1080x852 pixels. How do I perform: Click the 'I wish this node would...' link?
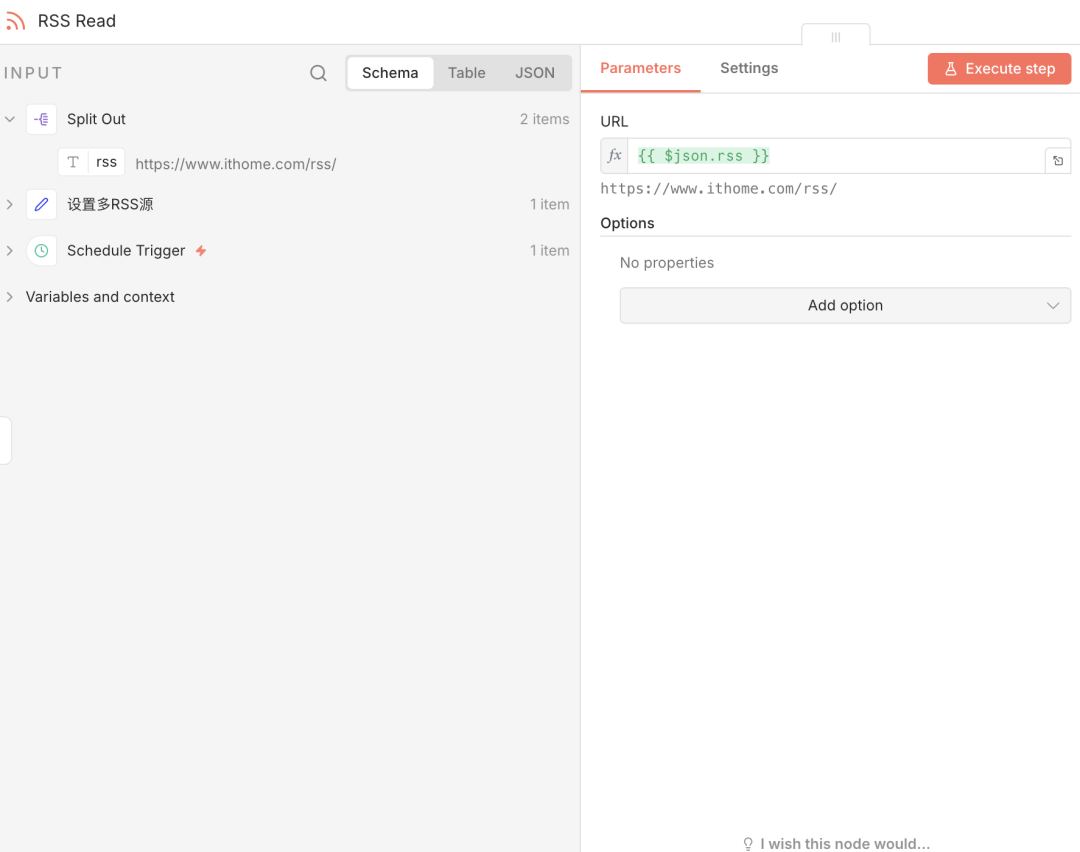(836, 843)
